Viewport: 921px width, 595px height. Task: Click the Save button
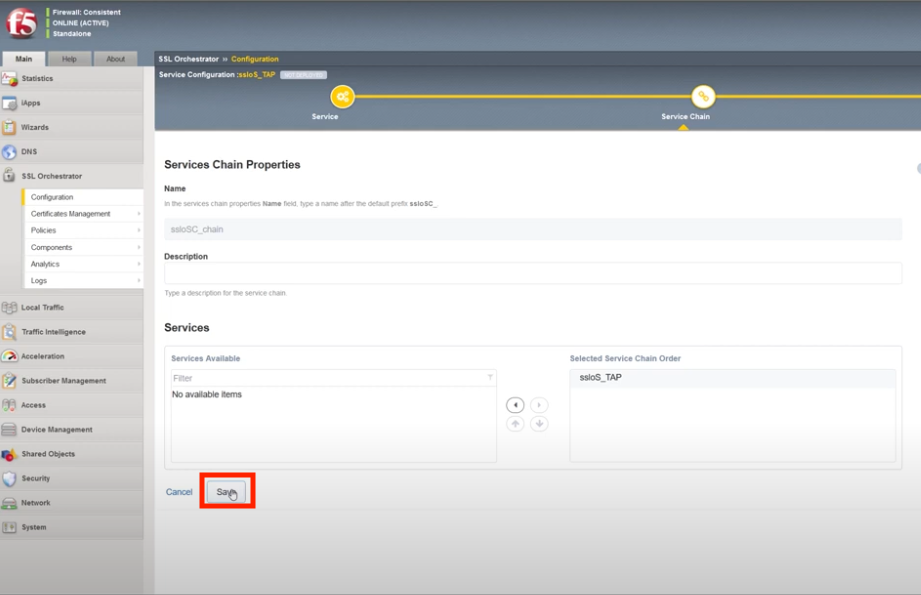click(x=226, y=492)
